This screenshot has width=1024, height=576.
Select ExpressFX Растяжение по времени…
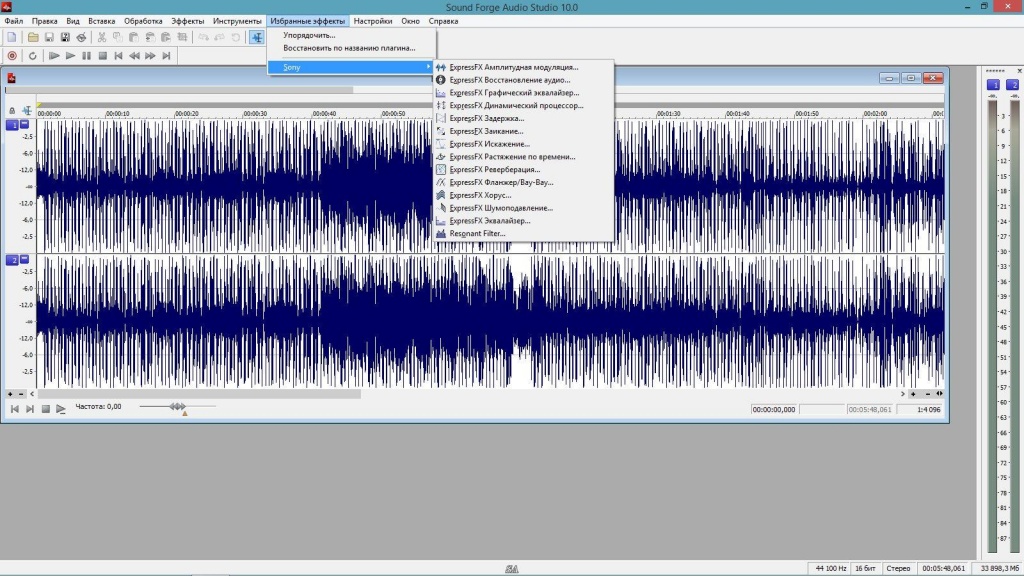coord(523,157)
